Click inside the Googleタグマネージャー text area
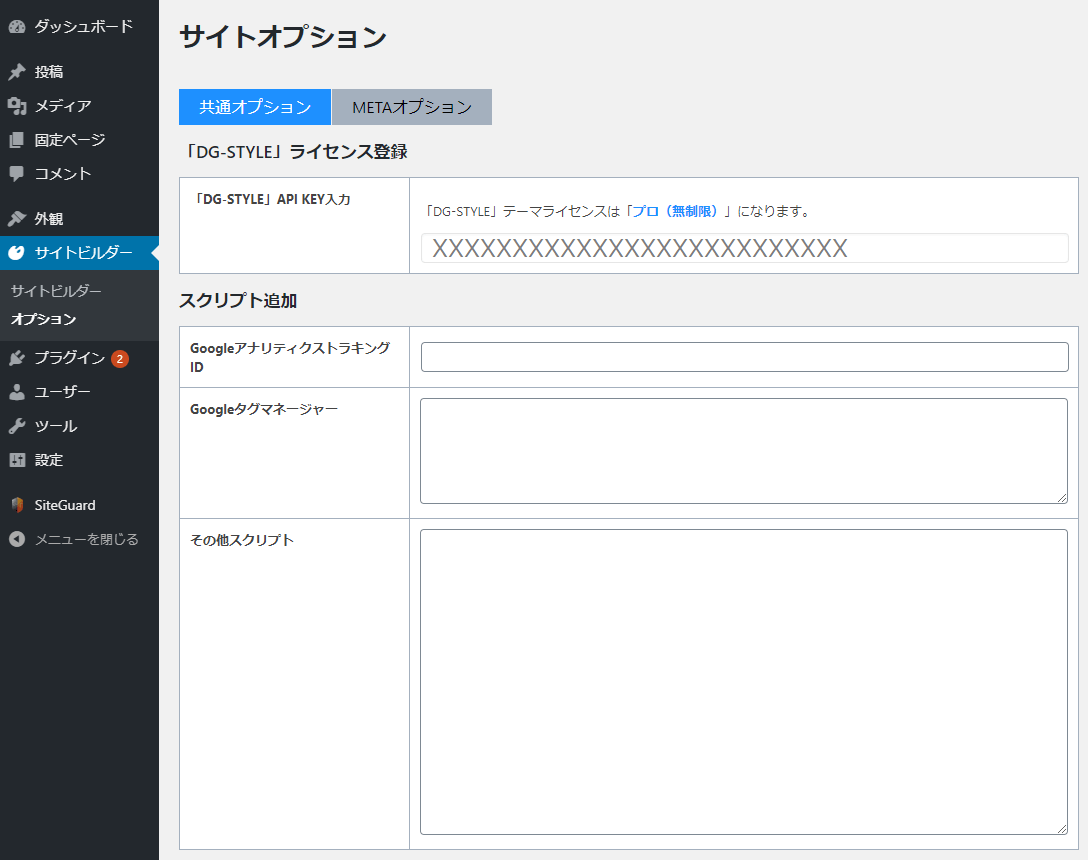This screenshot has height=860, width=1088. pyautogui.click(x=744, y=451)
